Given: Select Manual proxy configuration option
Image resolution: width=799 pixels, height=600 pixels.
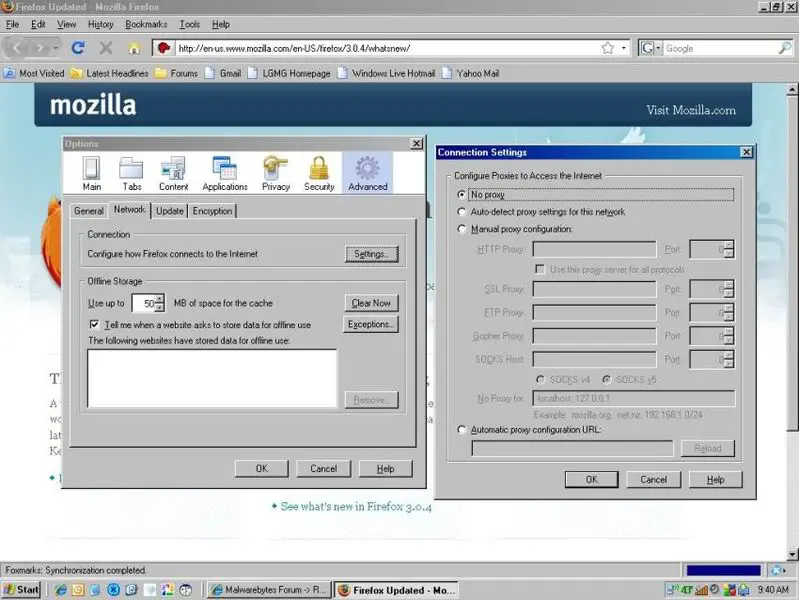Looking at the screenshot, I should tap(462, 229).
